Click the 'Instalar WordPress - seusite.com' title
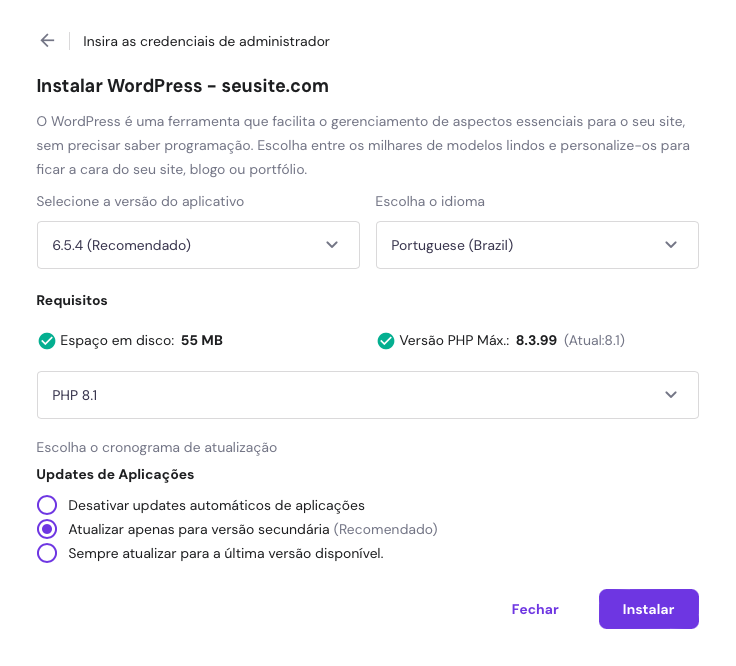The image size is (736, 666). point(182,86)
